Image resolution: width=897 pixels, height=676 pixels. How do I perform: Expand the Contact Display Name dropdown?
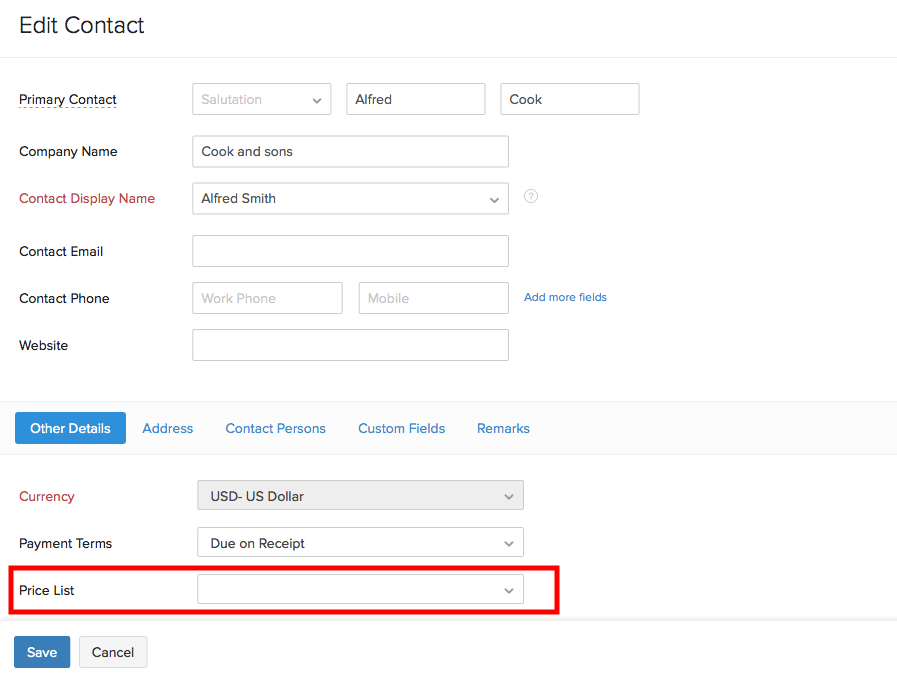coord(350,199)
